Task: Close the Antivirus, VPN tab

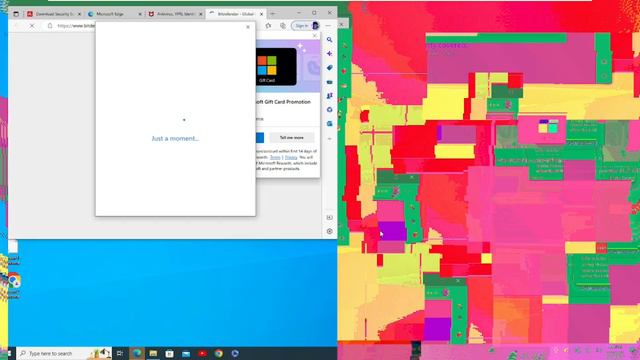Action: (200, 14)
